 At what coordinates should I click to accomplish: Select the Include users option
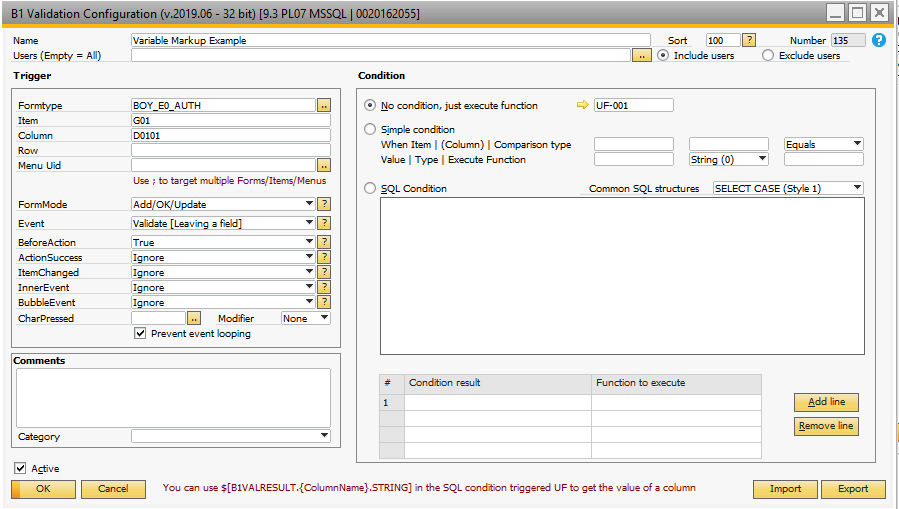[x=663, y=56]
